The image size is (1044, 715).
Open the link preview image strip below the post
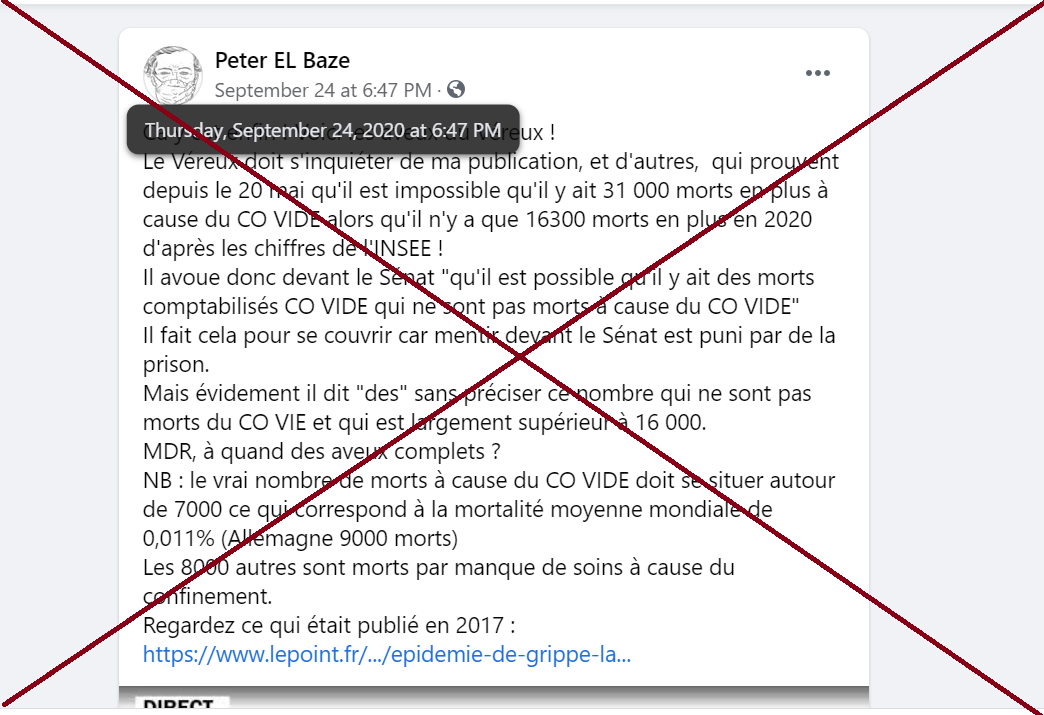click(494, 698)
